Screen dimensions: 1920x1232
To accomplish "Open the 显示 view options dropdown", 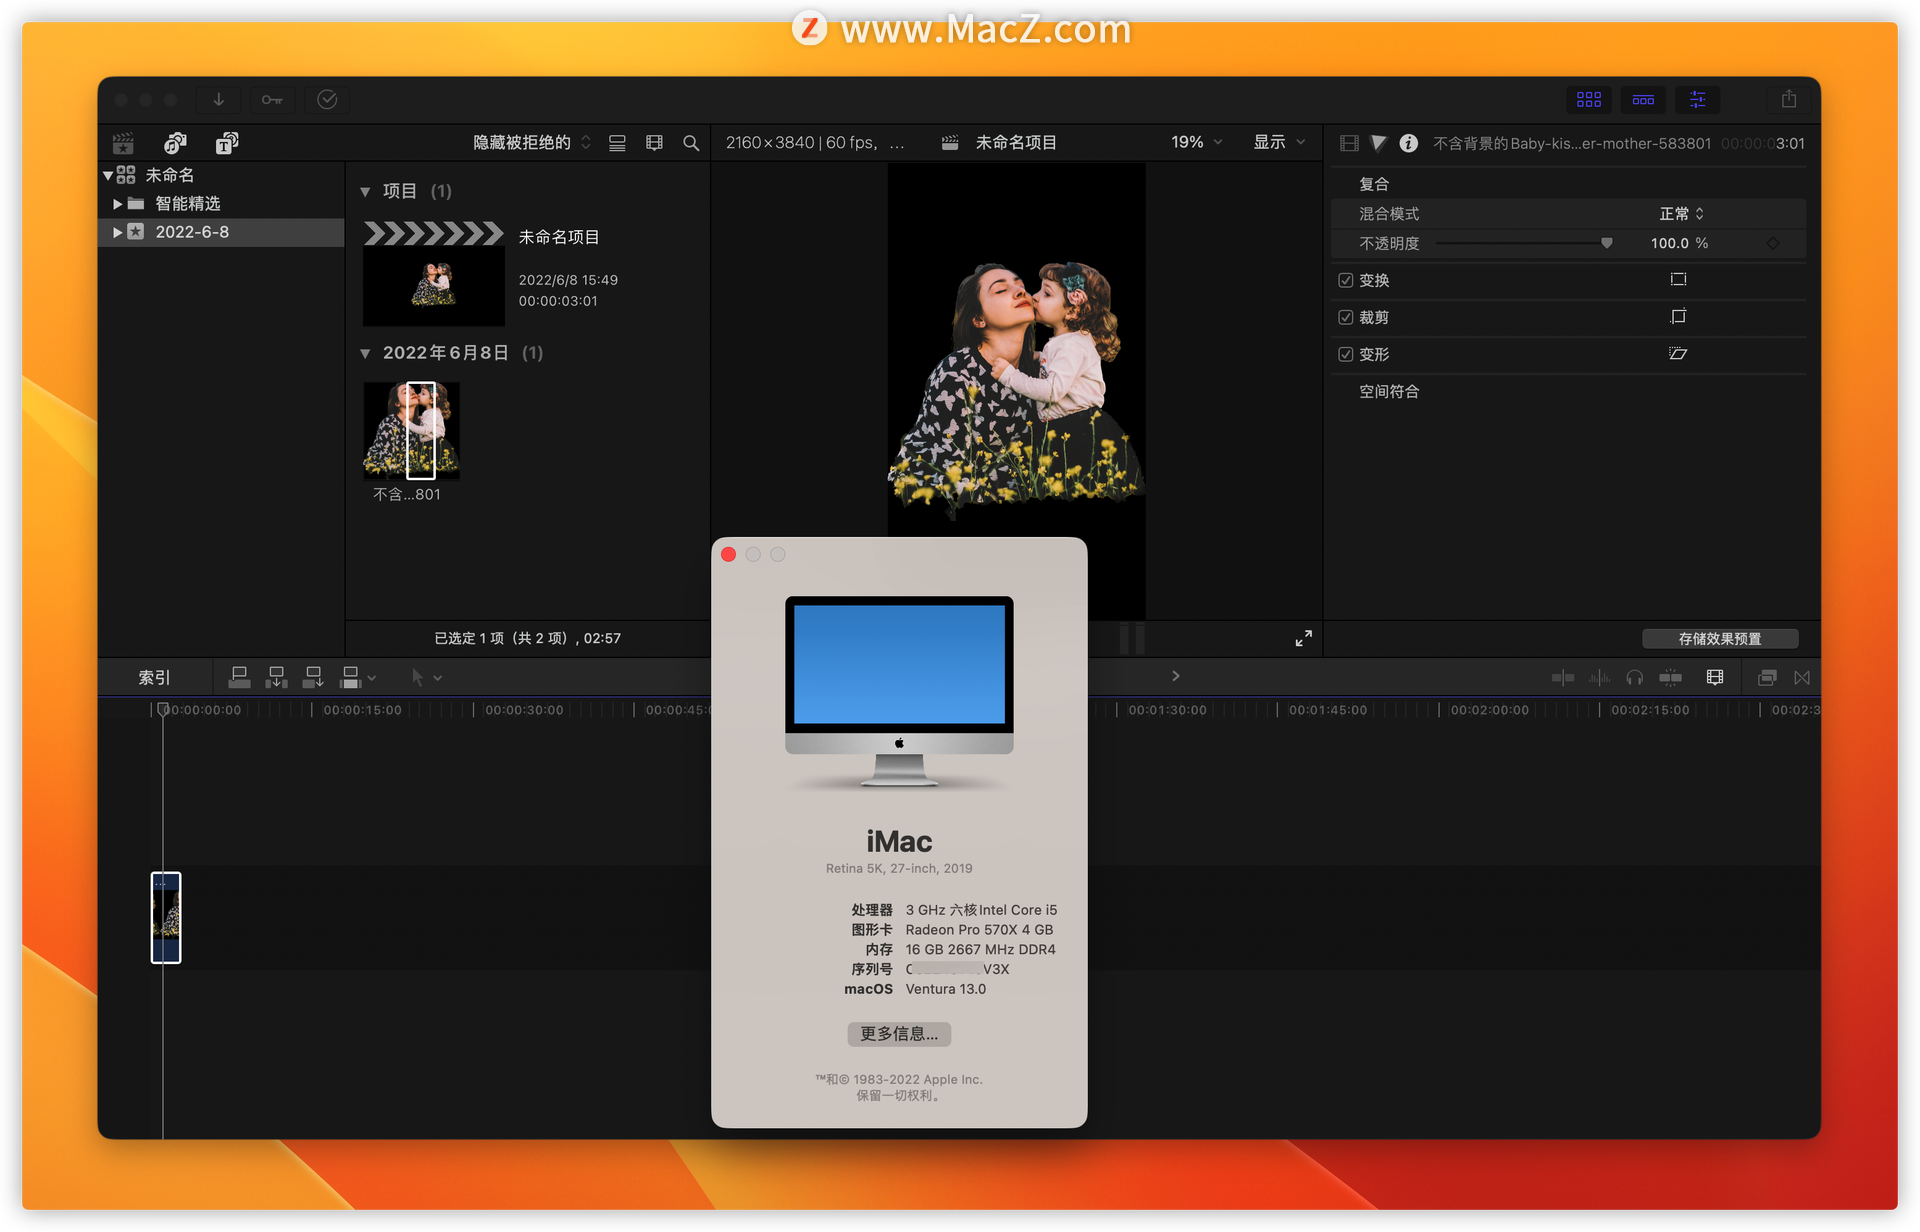I will point(1280,143).
